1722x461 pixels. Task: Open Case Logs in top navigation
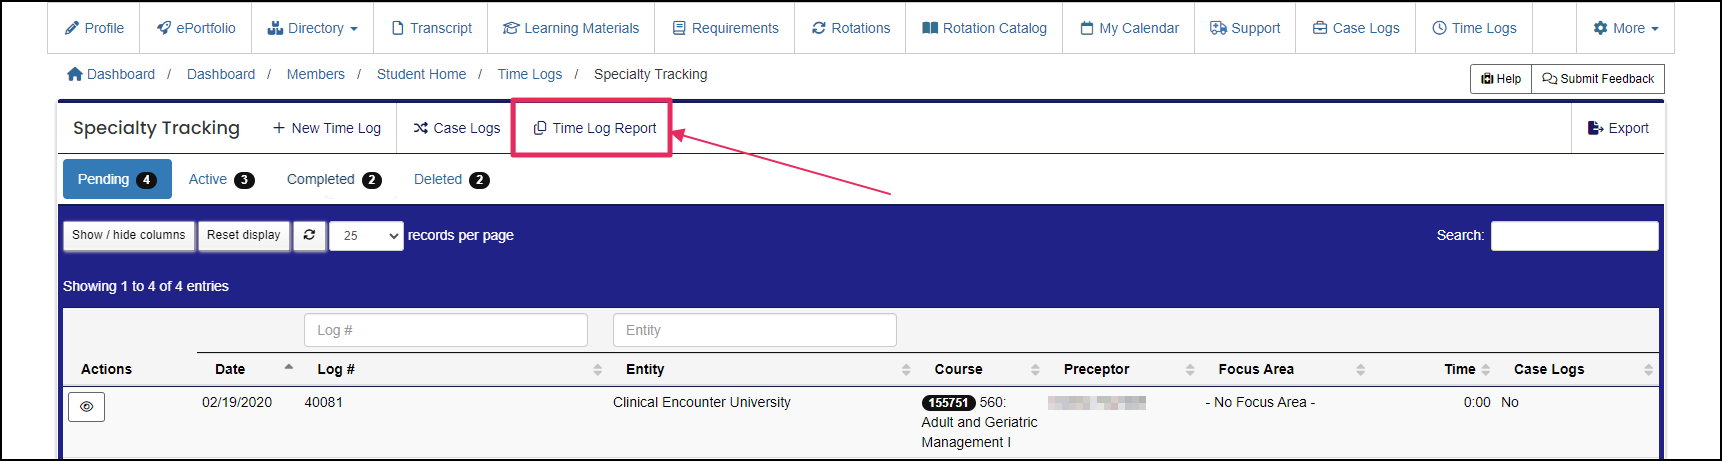click(1356, 28)
